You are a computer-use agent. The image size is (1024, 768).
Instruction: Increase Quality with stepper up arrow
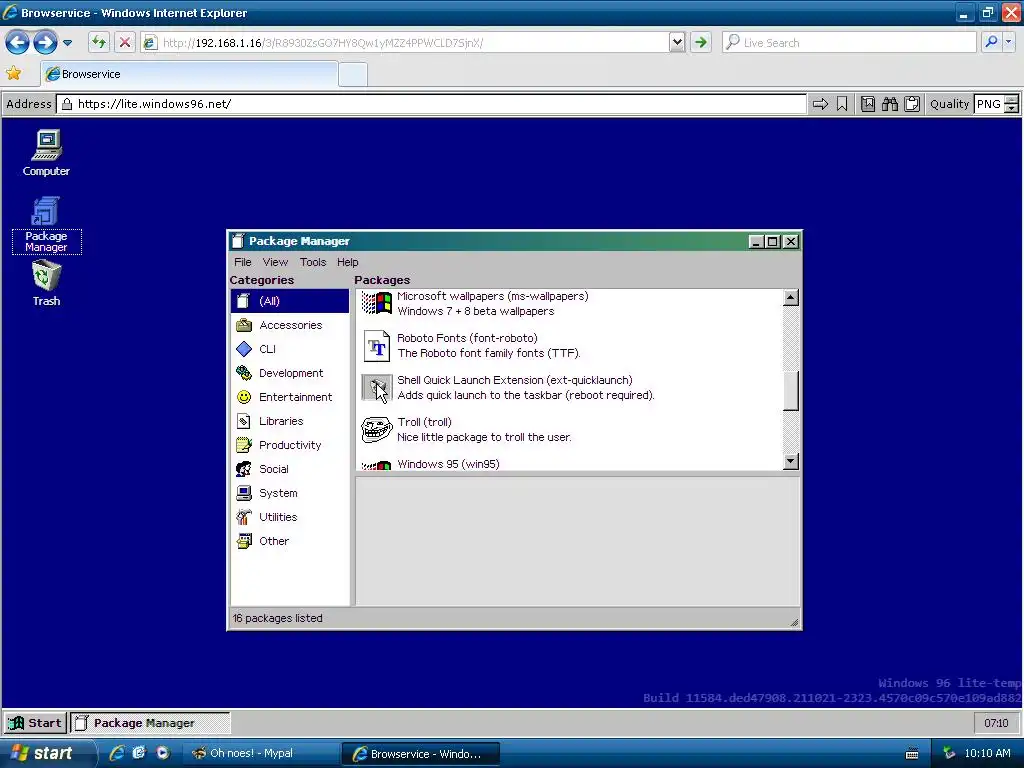1011,99
